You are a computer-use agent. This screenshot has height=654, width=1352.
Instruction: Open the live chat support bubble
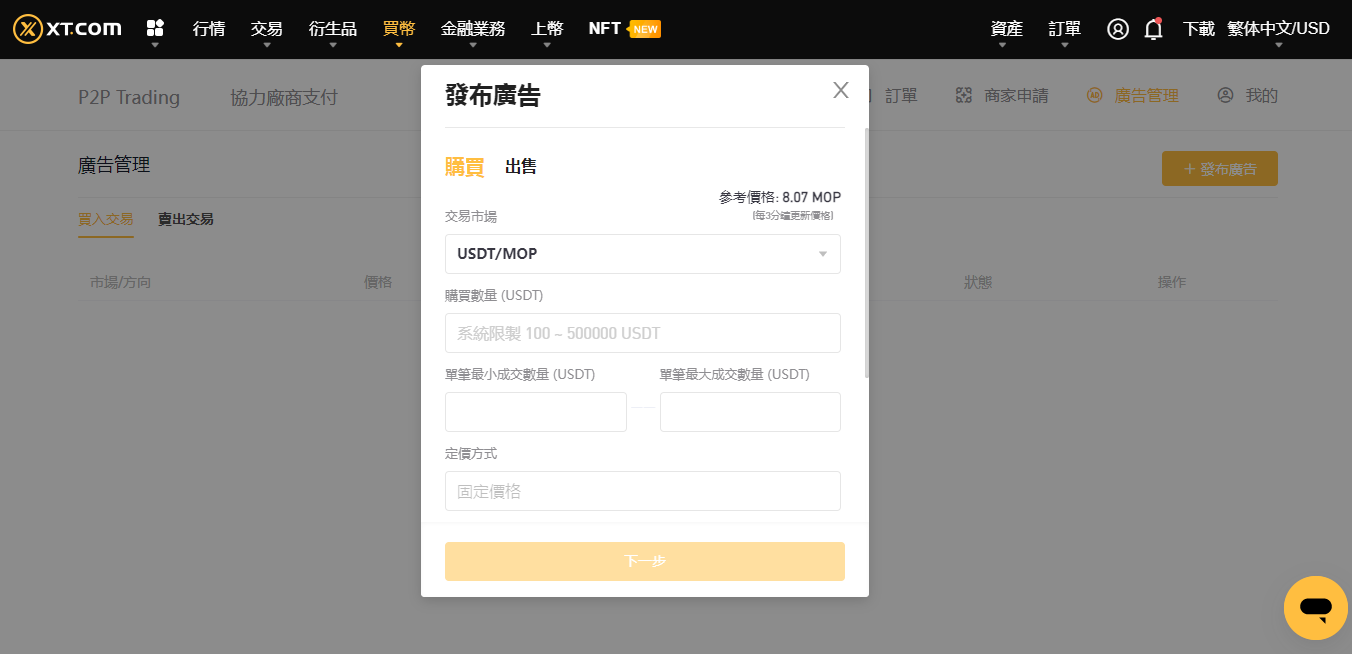tap(1316, 608)
